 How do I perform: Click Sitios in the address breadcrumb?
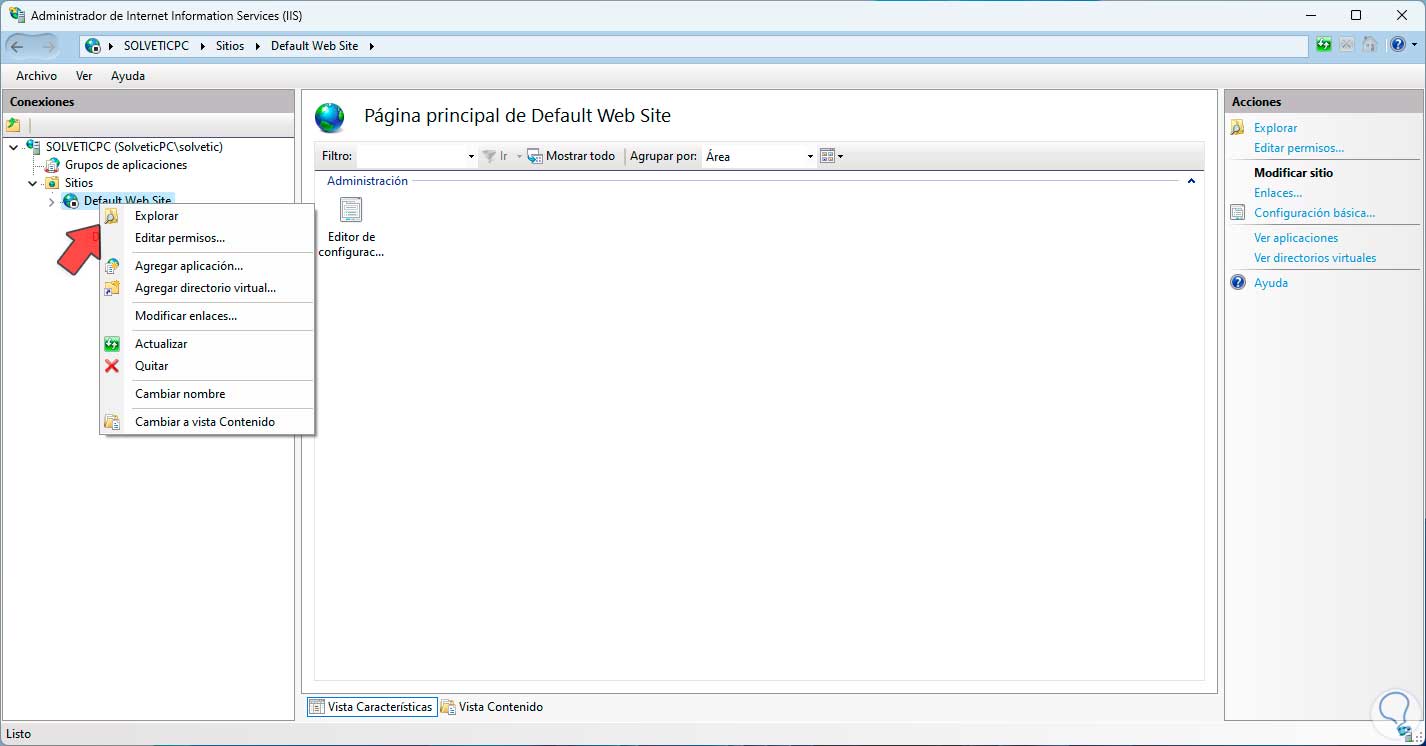pos(230,46)
